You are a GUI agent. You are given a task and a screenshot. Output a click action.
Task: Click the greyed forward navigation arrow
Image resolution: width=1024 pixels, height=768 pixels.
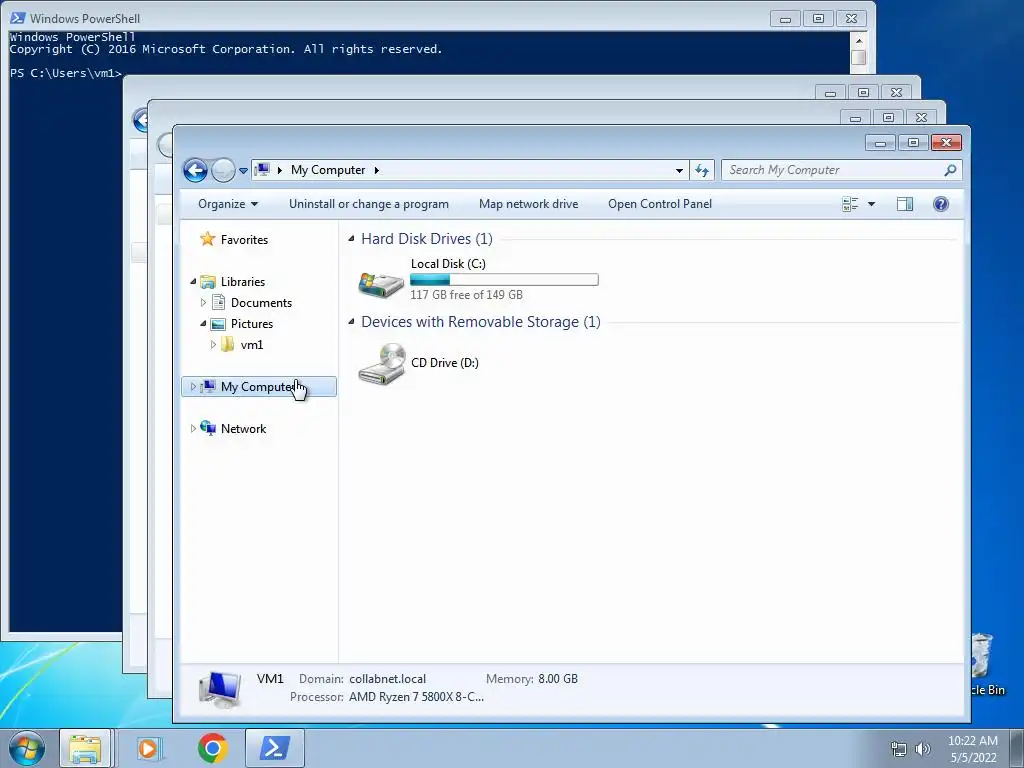(223, 170)
